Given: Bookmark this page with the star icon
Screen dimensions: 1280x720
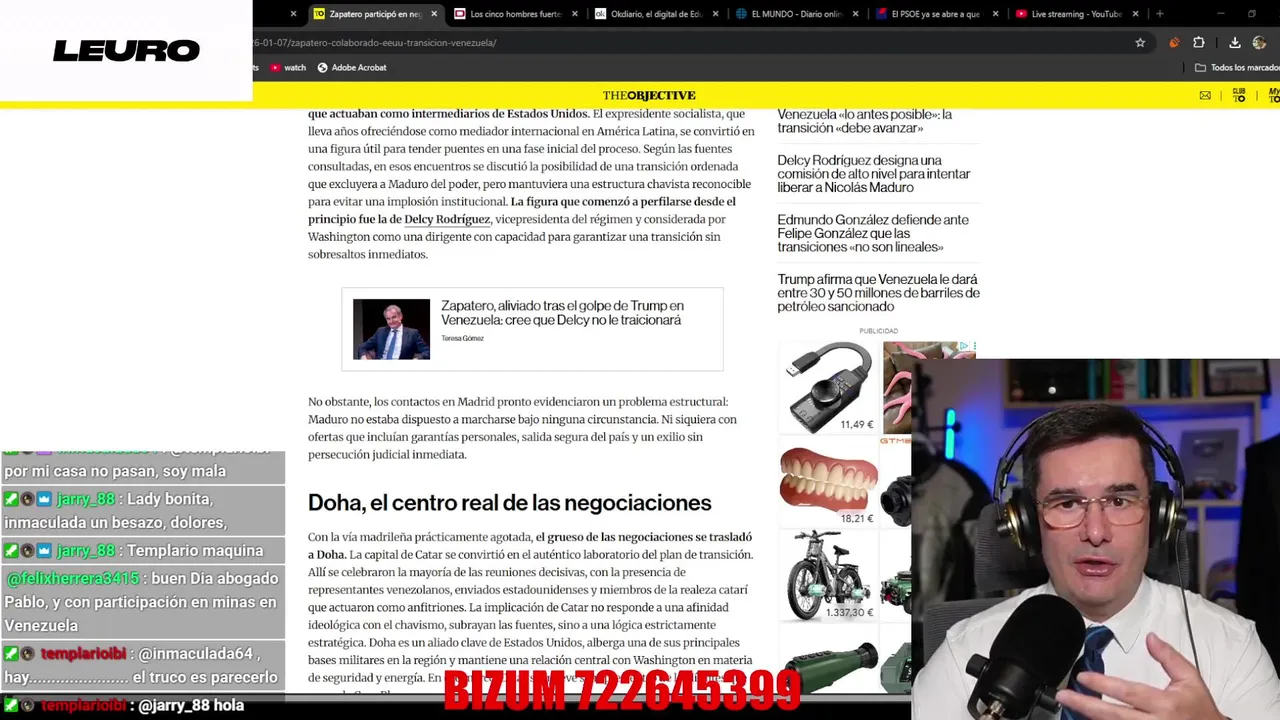Looking at the screenshot, I should pos(1140,43).
